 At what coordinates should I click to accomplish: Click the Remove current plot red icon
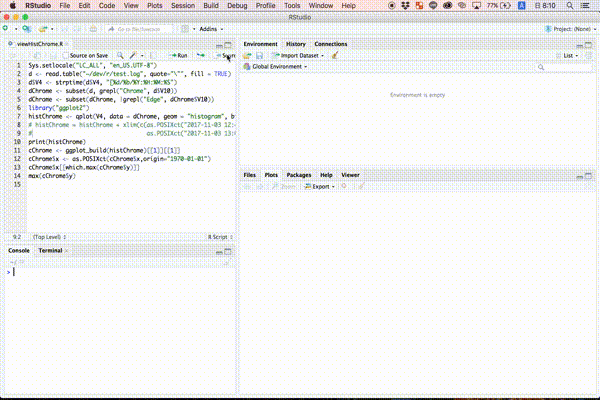344,186
